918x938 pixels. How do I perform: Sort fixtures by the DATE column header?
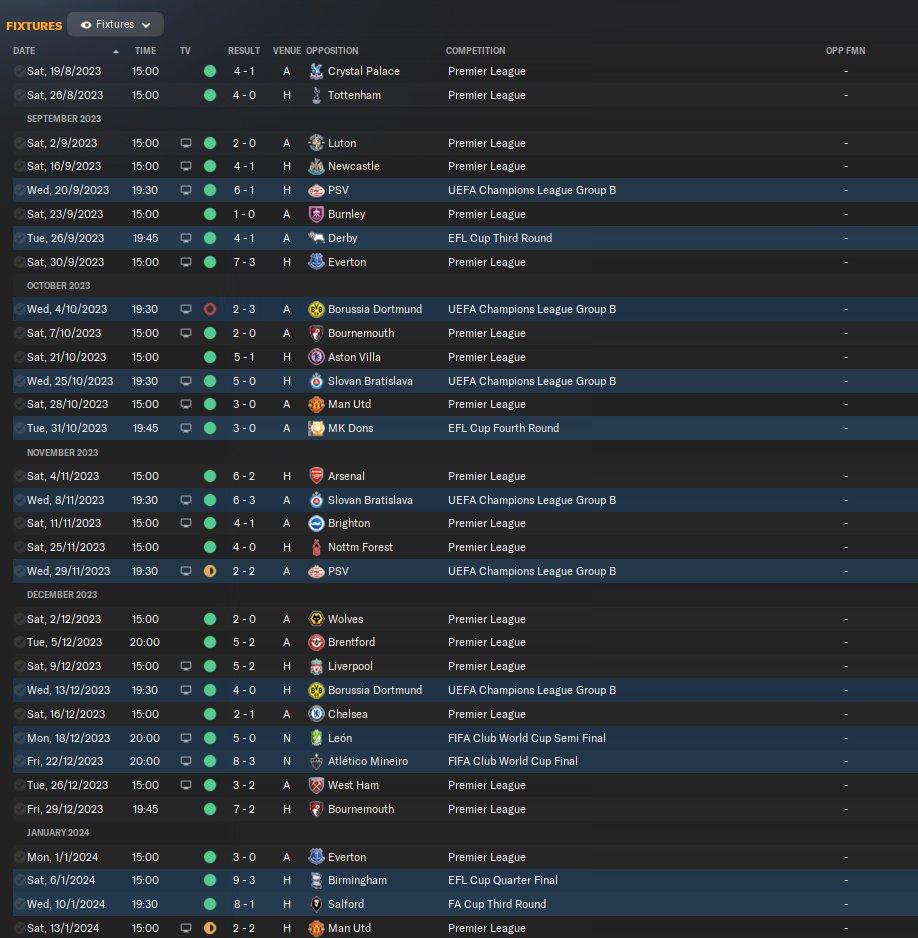24,51
